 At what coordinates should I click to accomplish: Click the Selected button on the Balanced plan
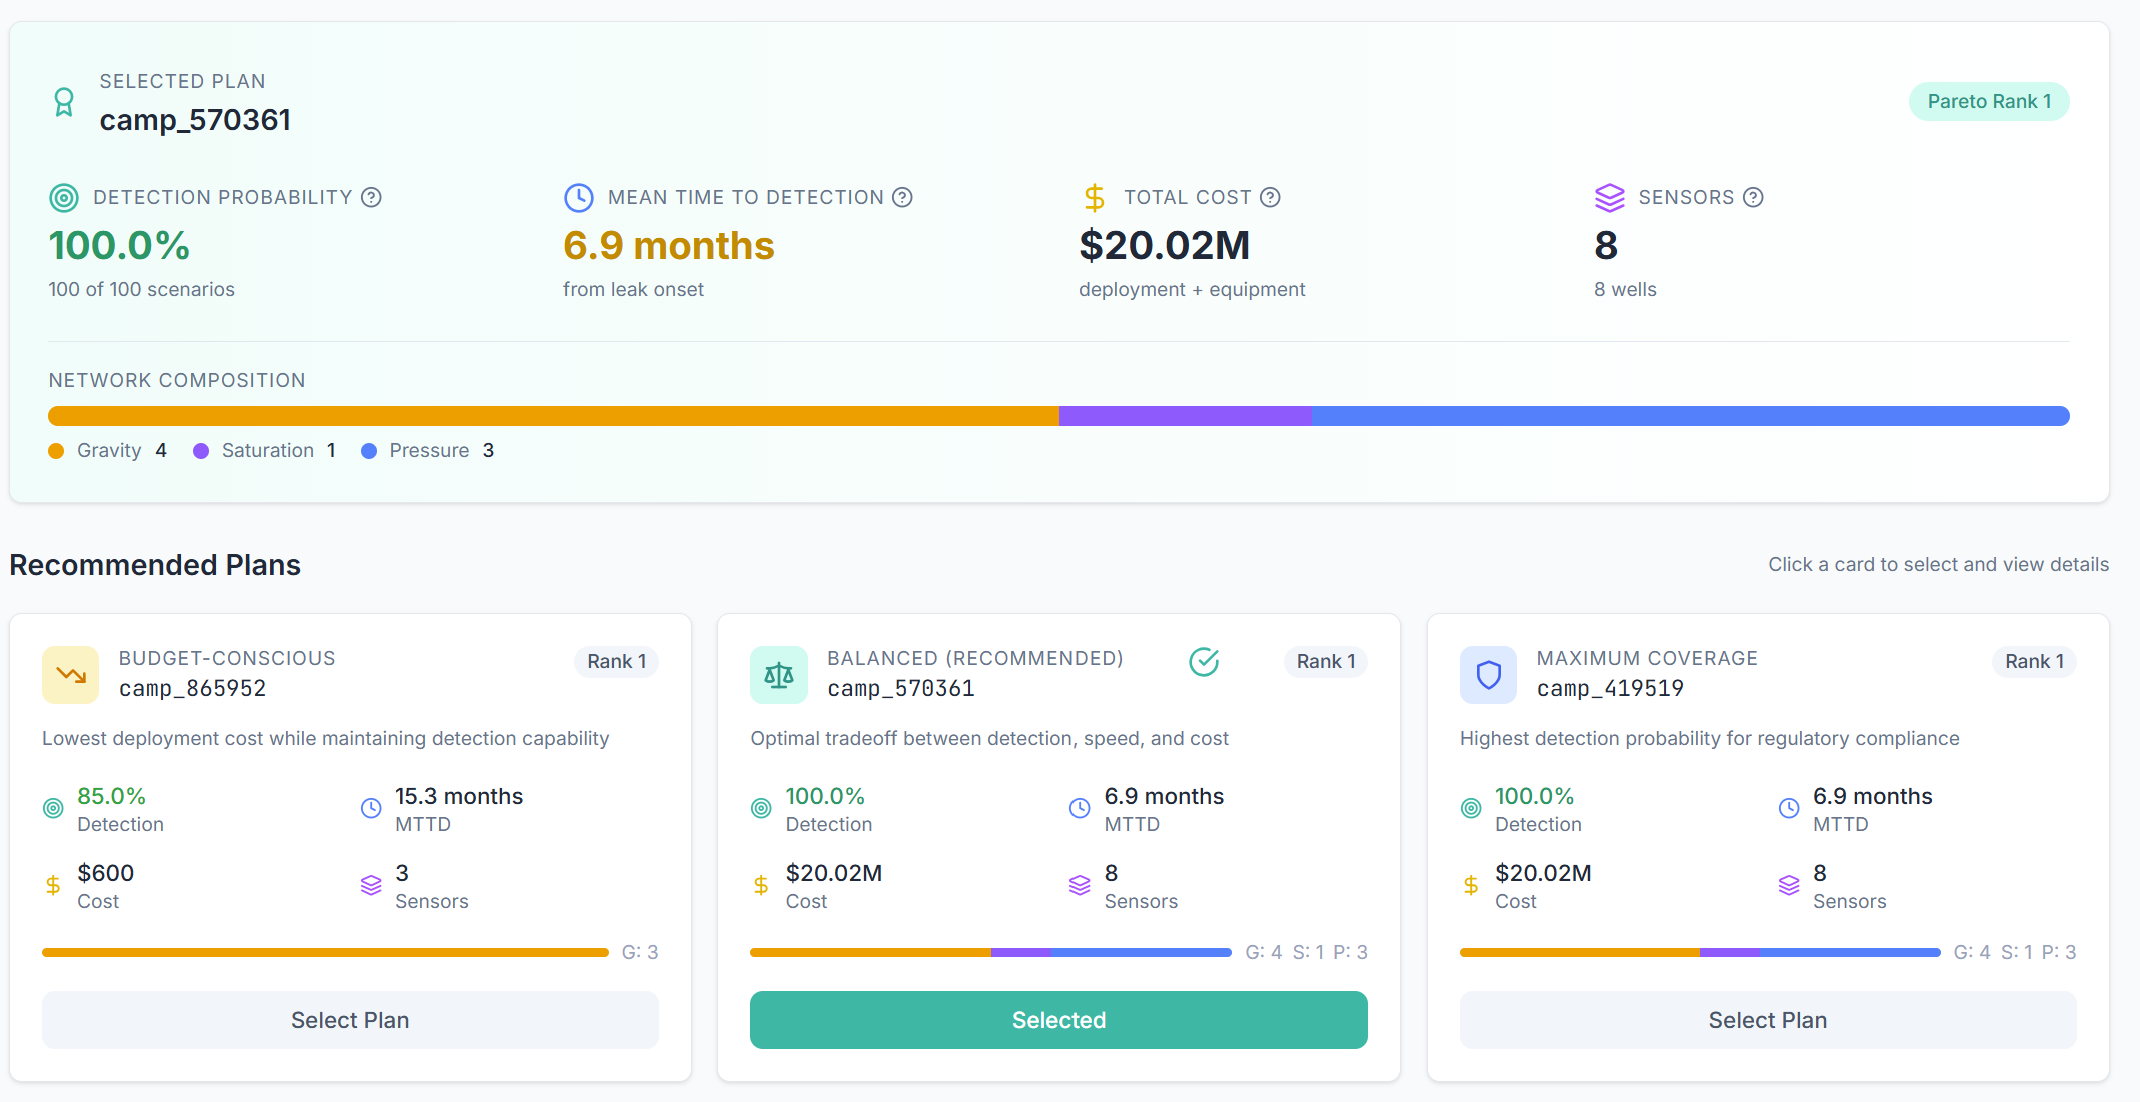1058,1020
